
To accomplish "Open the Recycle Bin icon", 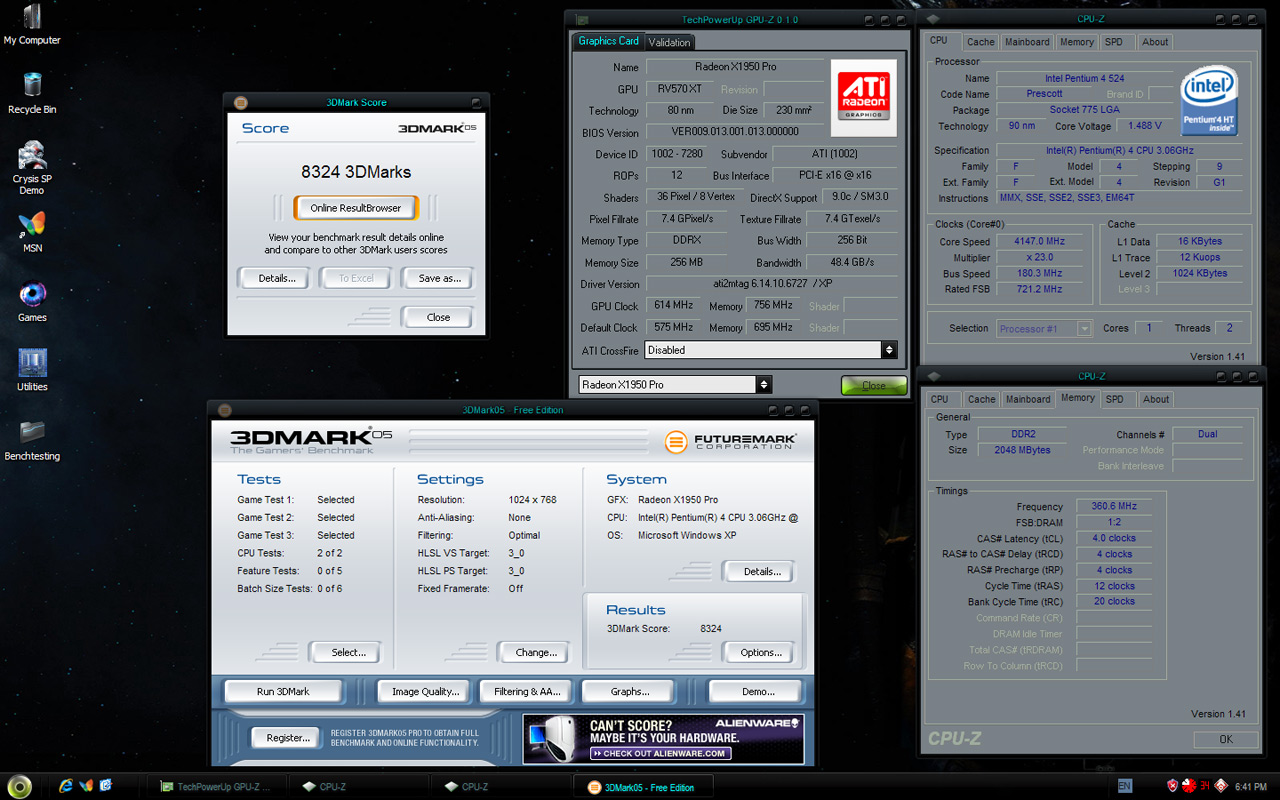I will 32,93.
